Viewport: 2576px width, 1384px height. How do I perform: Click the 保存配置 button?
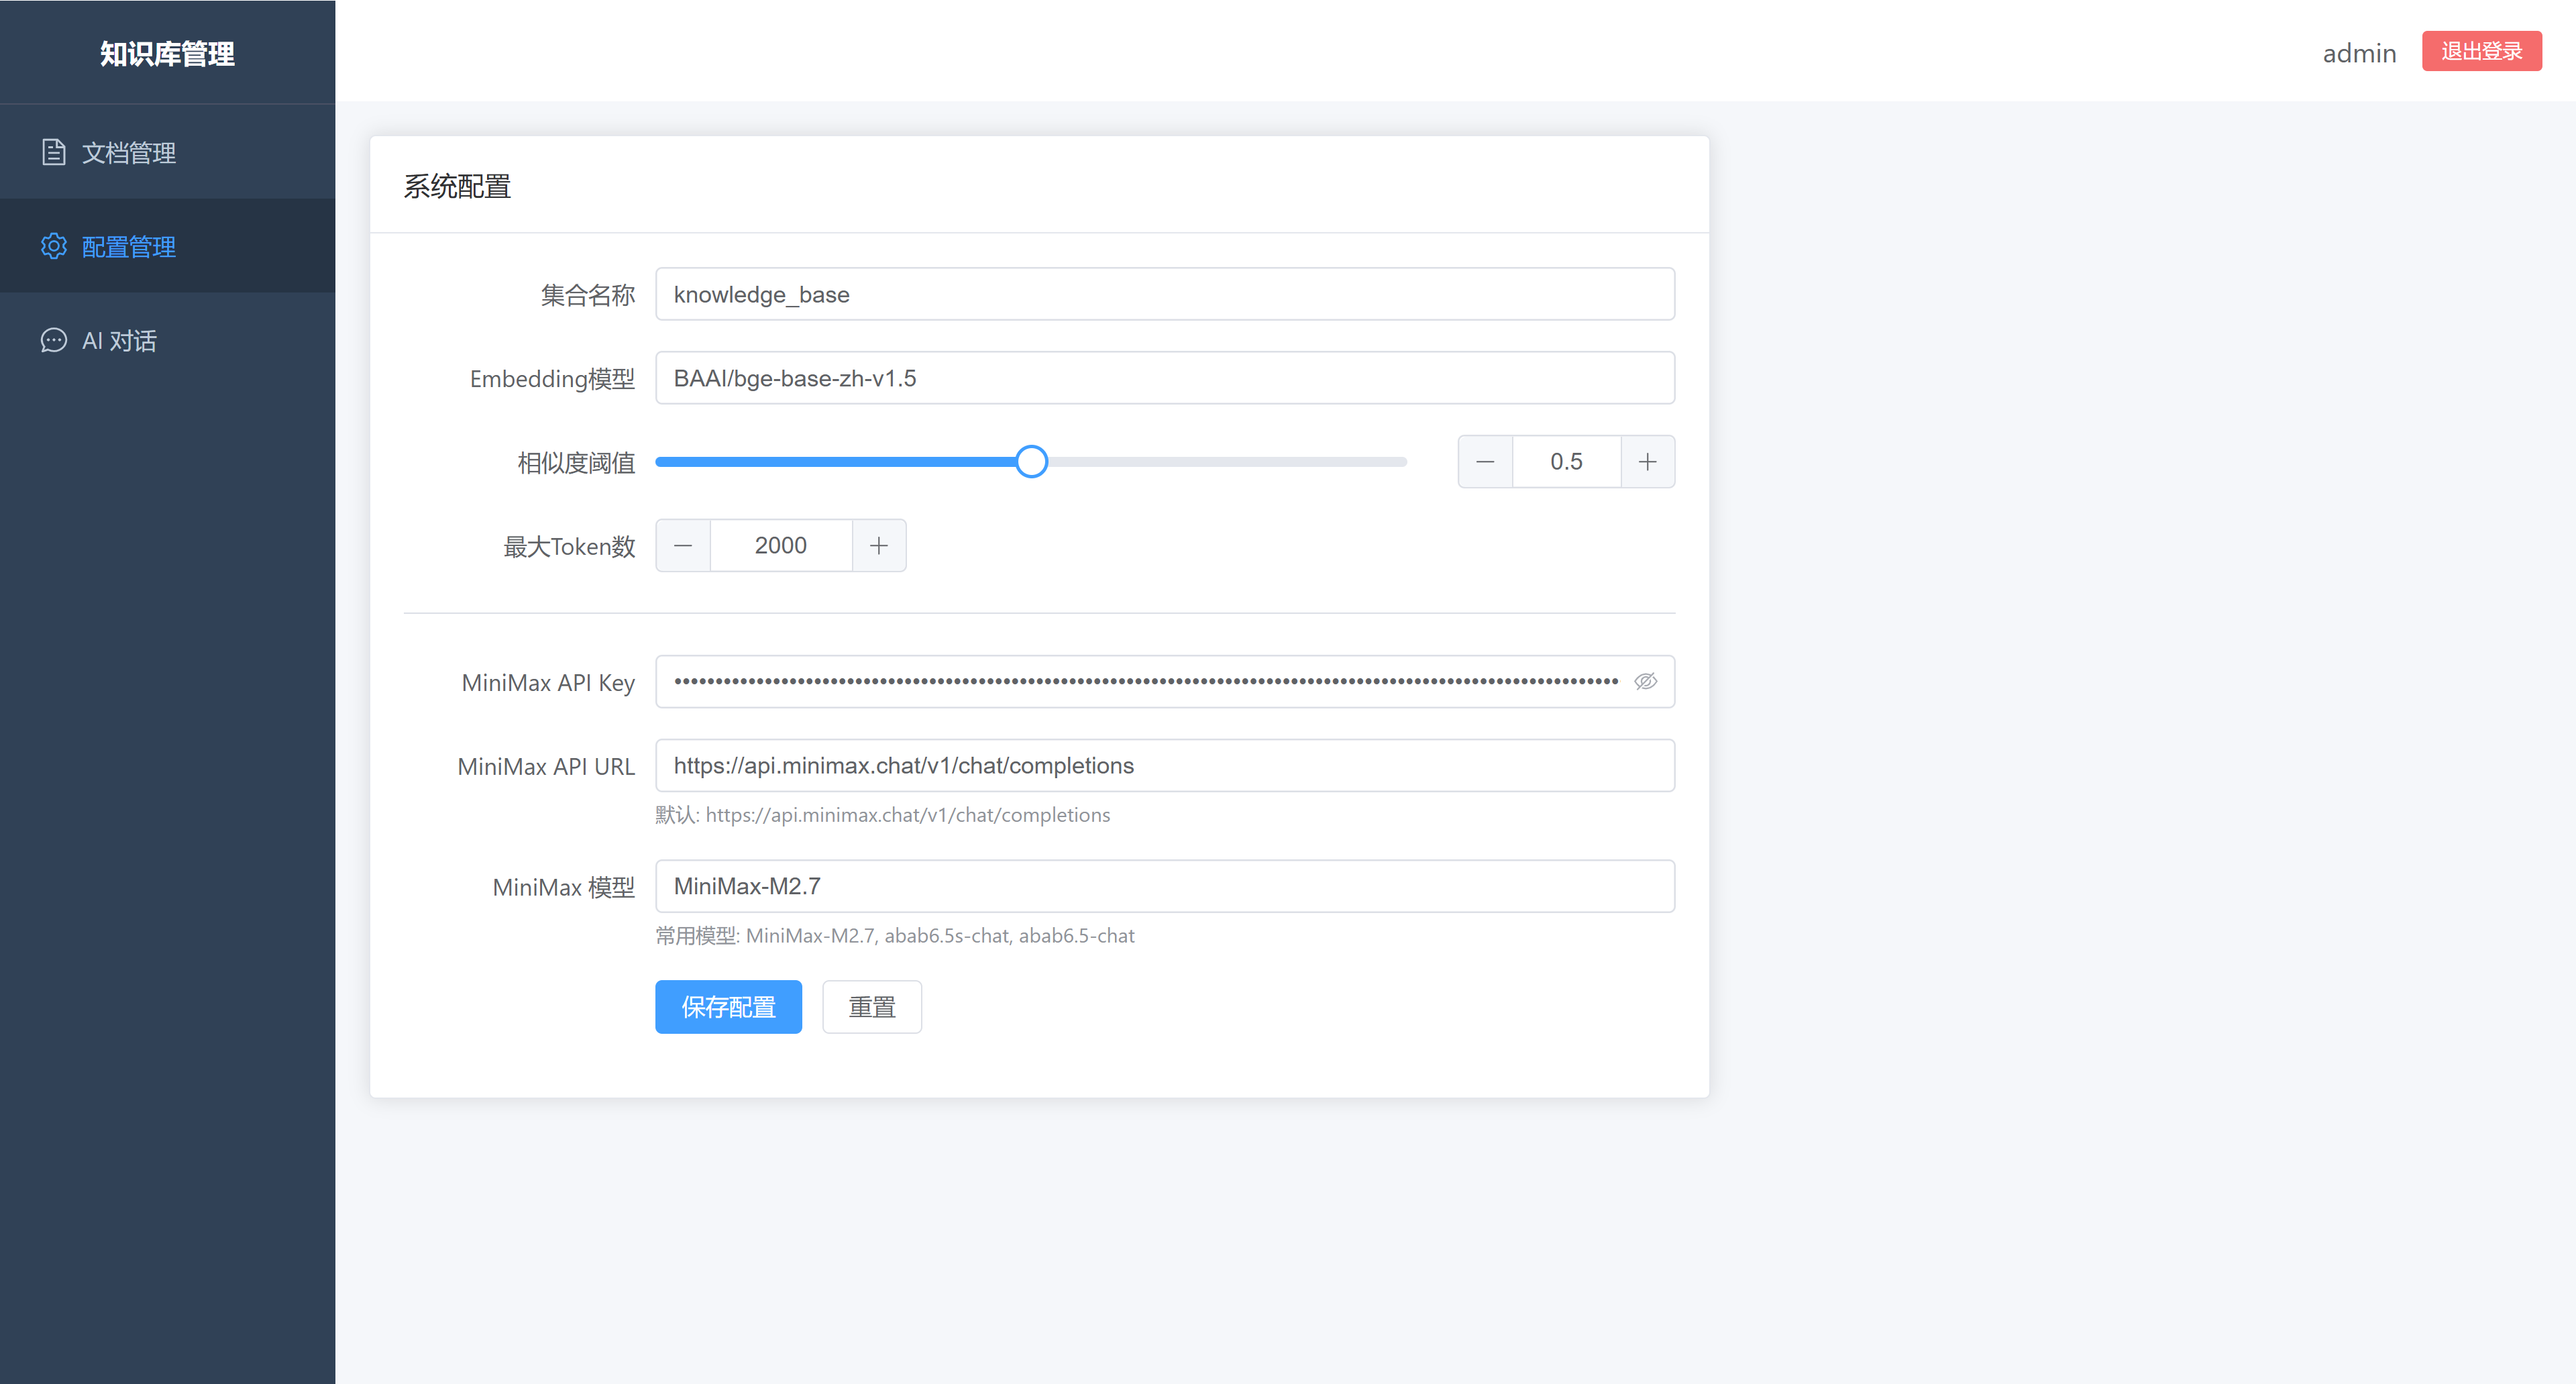point(728,1007)
